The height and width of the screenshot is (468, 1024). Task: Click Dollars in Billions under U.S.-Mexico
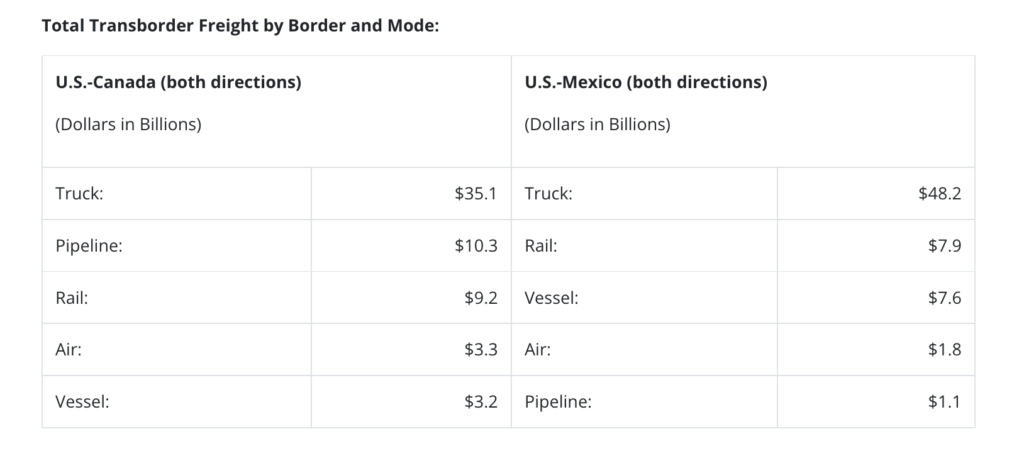click(x=597, y=125)
